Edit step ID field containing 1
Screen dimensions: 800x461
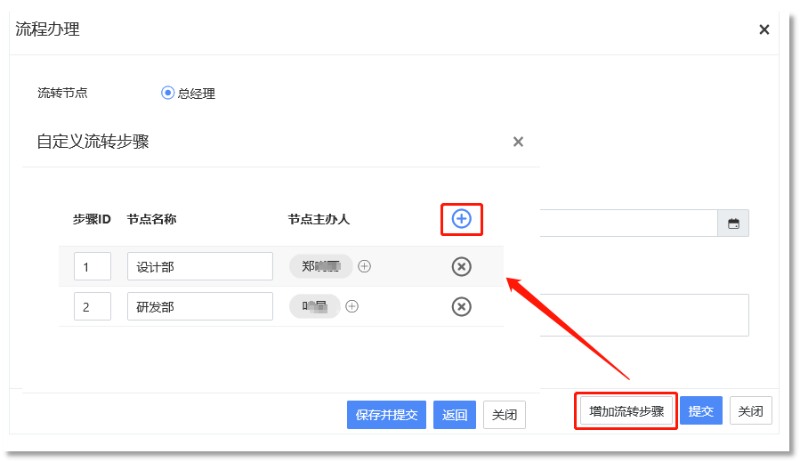tap(92, 266)
